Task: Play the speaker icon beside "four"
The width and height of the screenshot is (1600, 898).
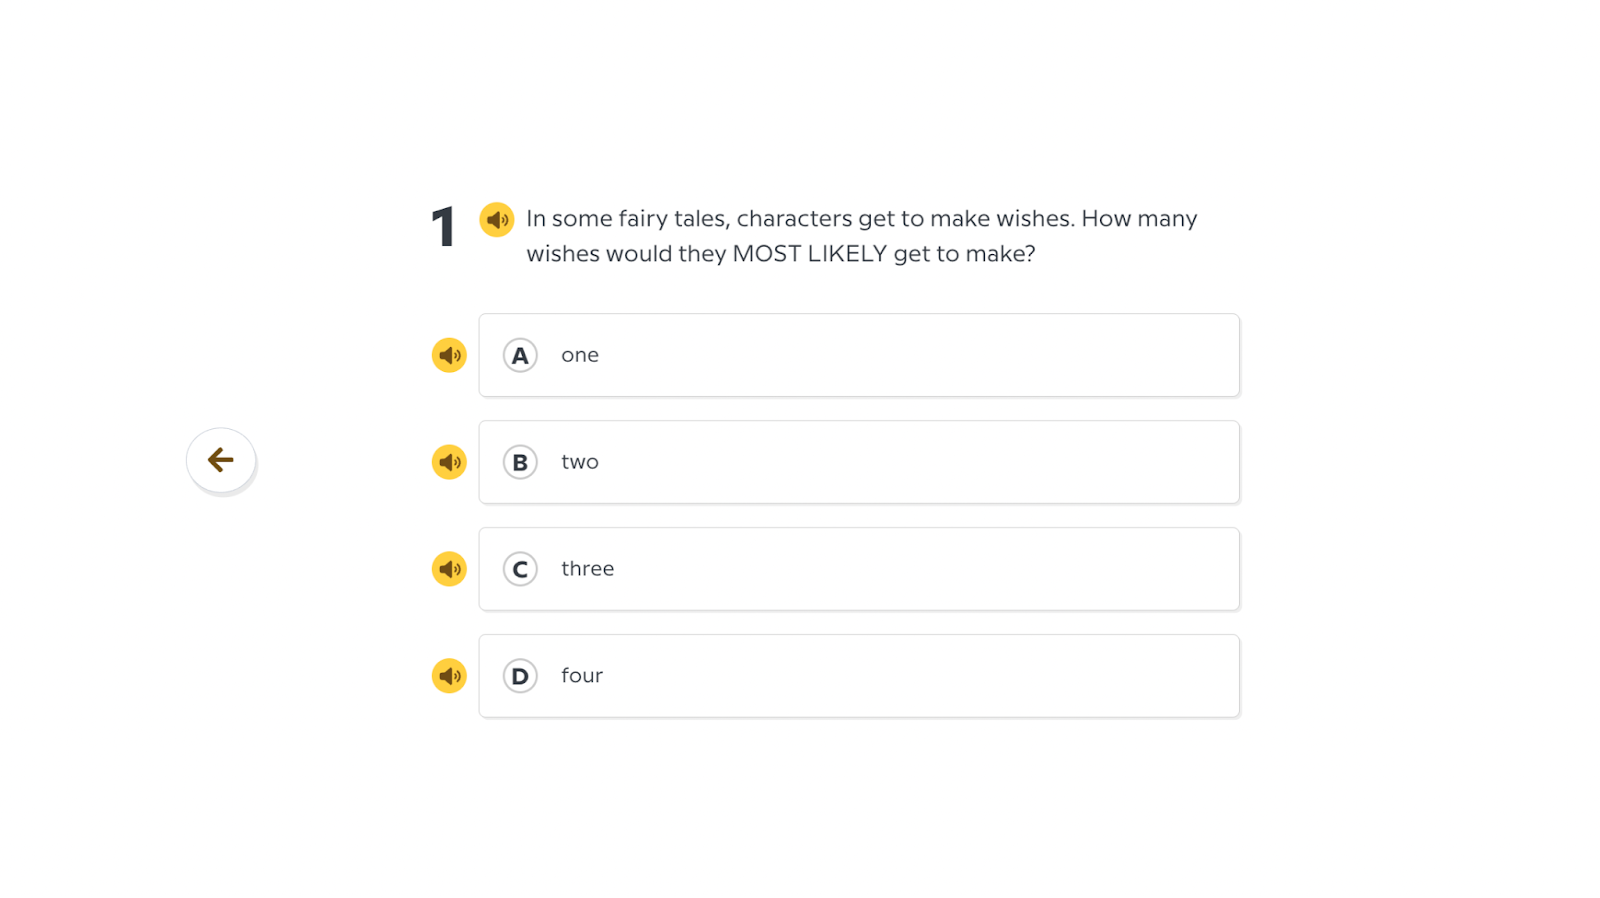Action: click(x=449, y=676)
